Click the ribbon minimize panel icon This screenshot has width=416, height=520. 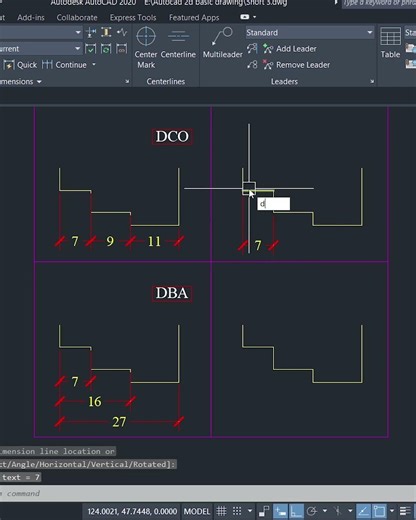(244, 17)
